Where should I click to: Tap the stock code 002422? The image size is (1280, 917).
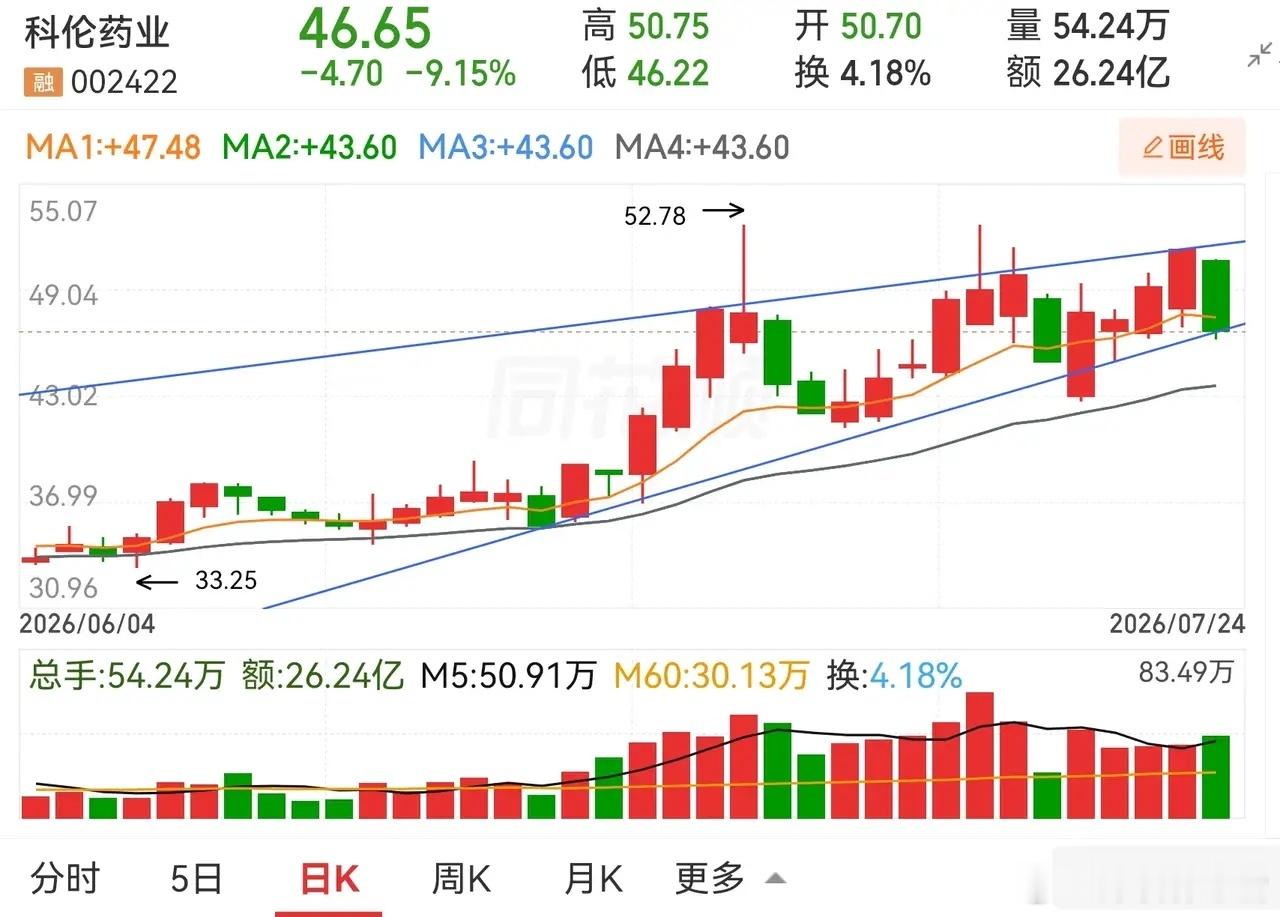(x=123, y=82)
